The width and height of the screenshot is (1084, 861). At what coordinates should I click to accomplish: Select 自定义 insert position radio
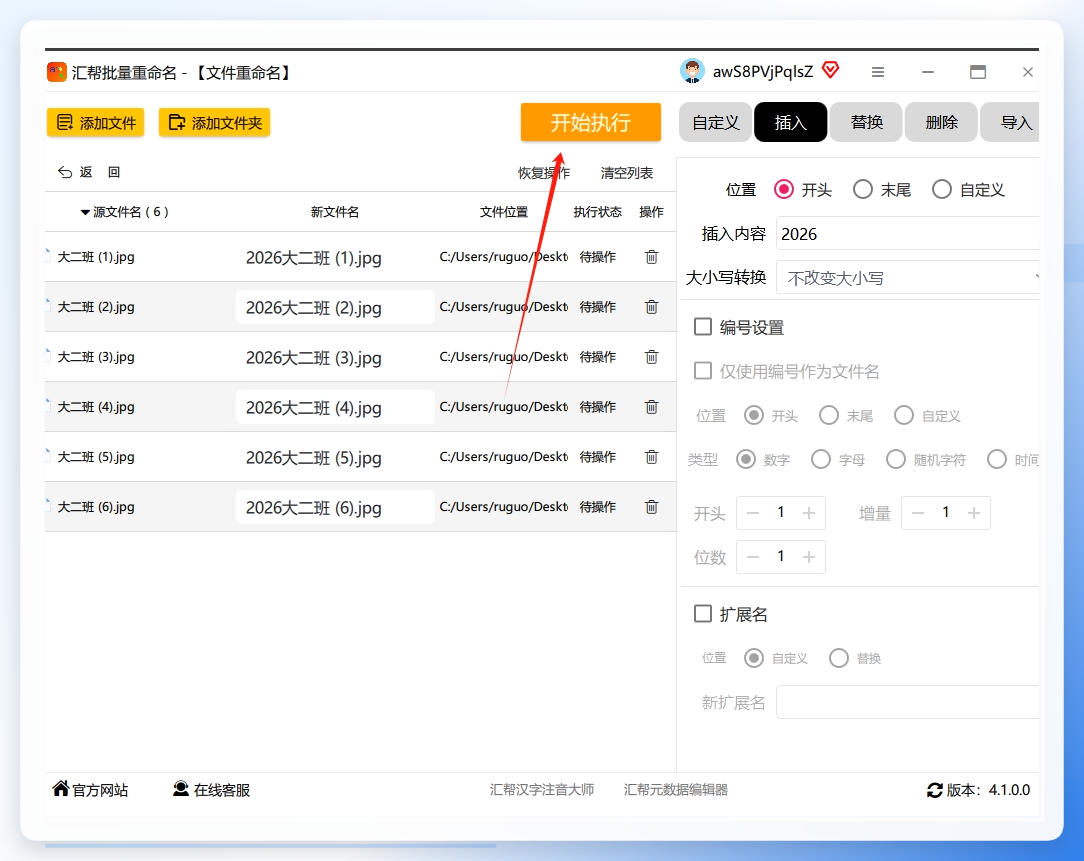click(942, 189)
